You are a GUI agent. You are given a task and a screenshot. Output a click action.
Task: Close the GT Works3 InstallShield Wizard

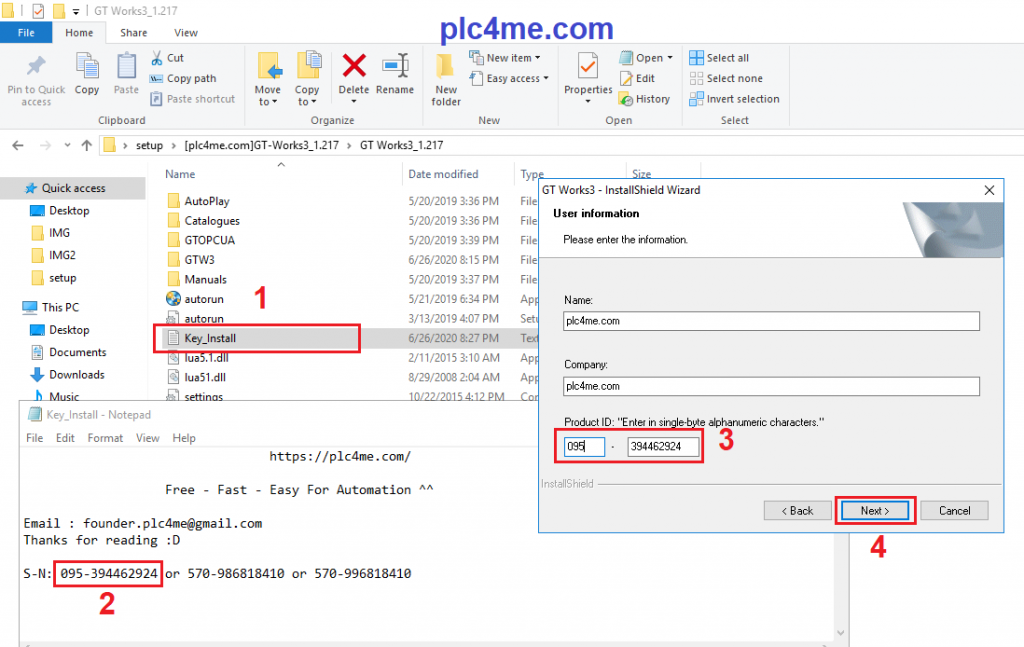click(x=989, y=190)
